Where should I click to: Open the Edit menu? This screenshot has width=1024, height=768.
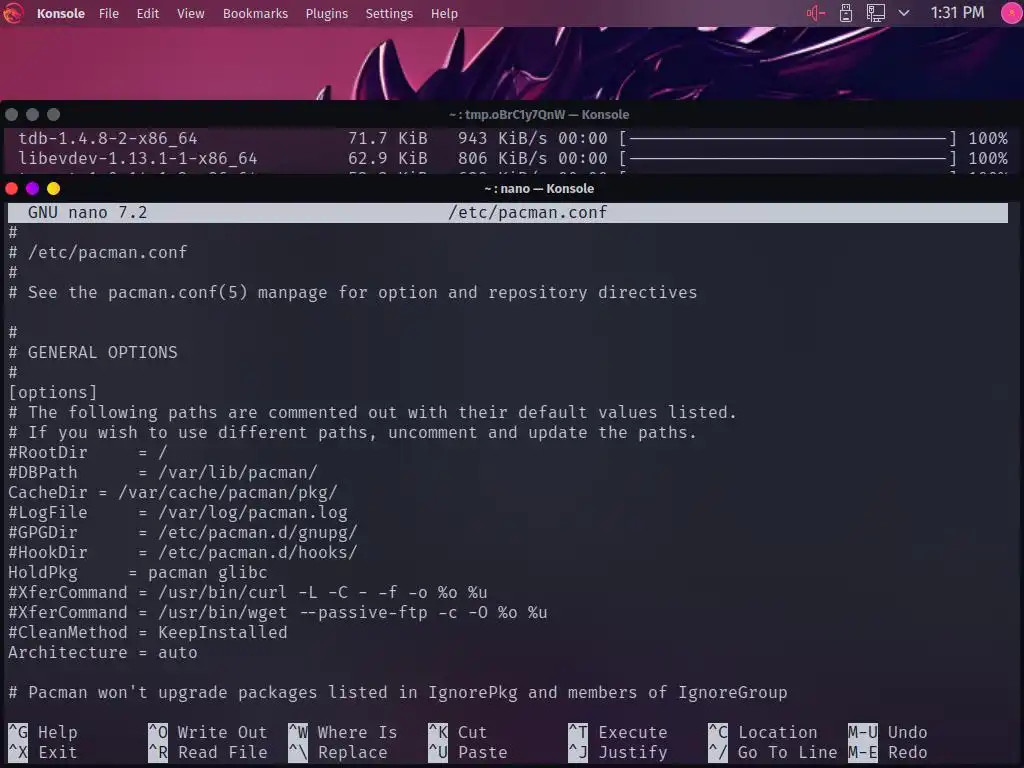[x=148, y=13]
